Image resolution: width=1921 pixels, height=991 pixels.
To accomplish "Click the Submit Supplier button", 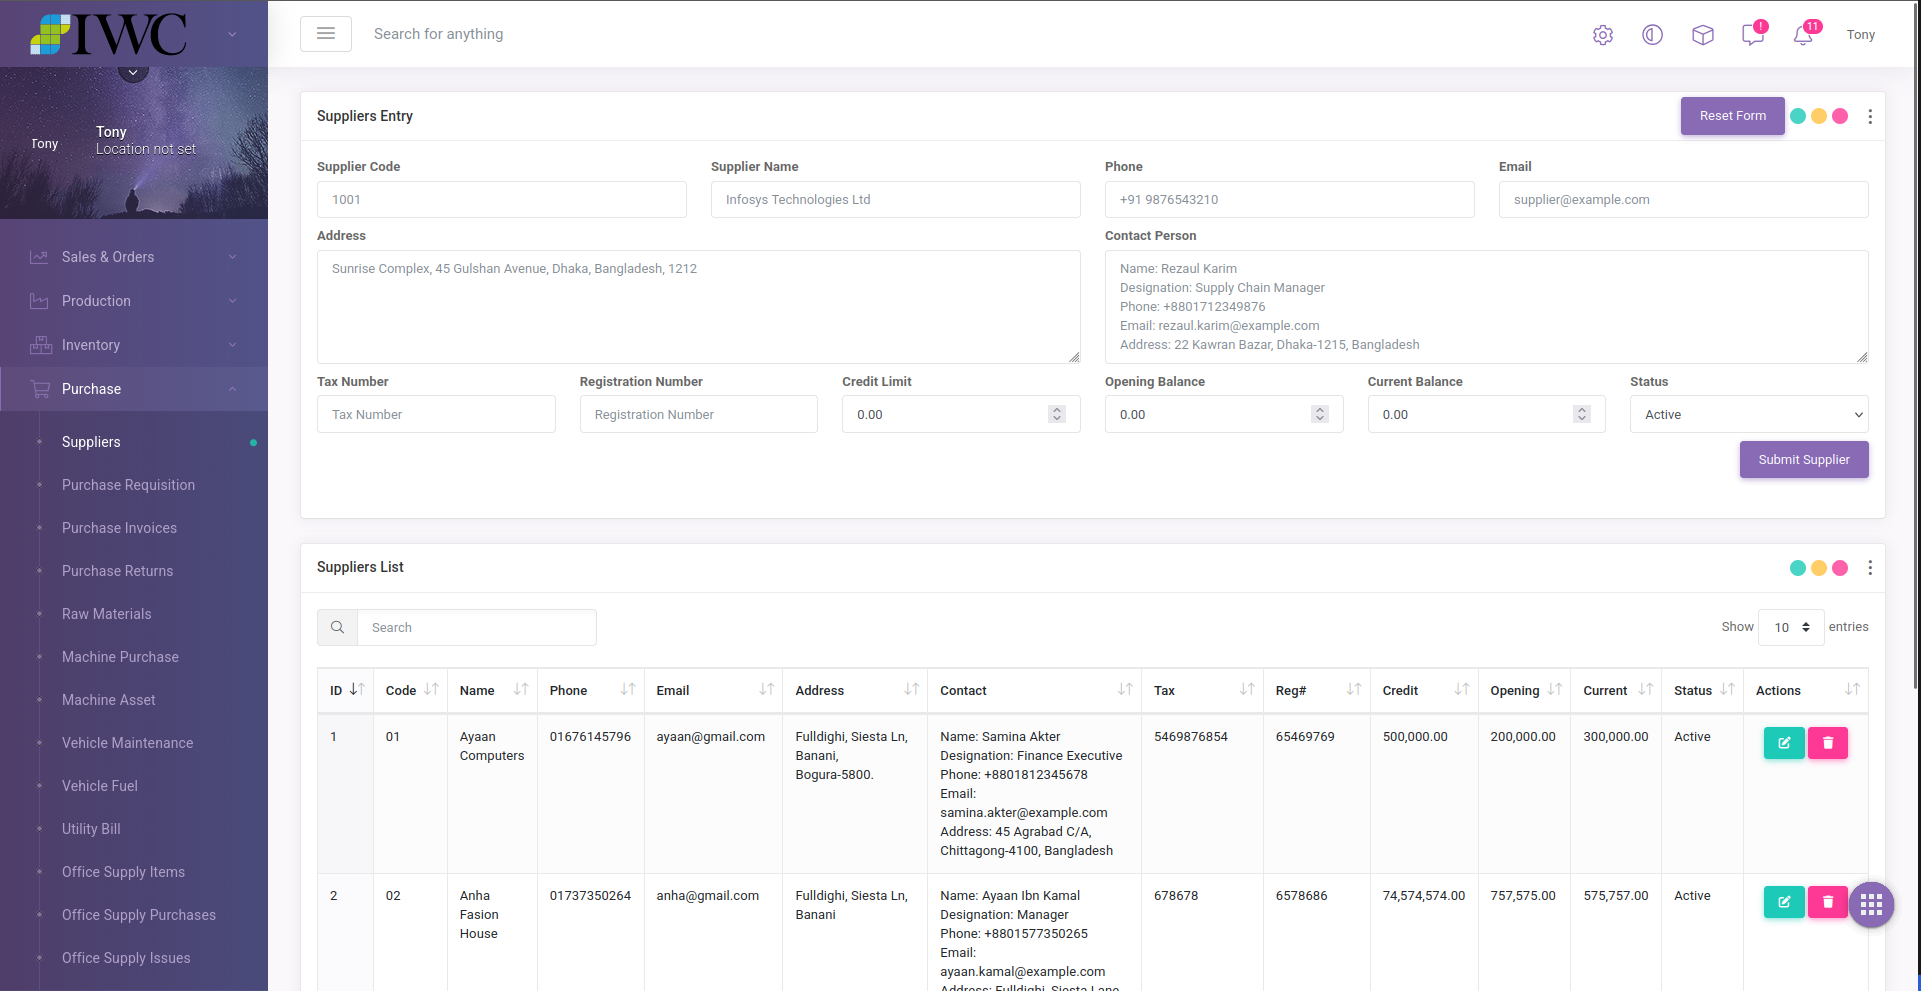I will click(x=1804, y=460).
